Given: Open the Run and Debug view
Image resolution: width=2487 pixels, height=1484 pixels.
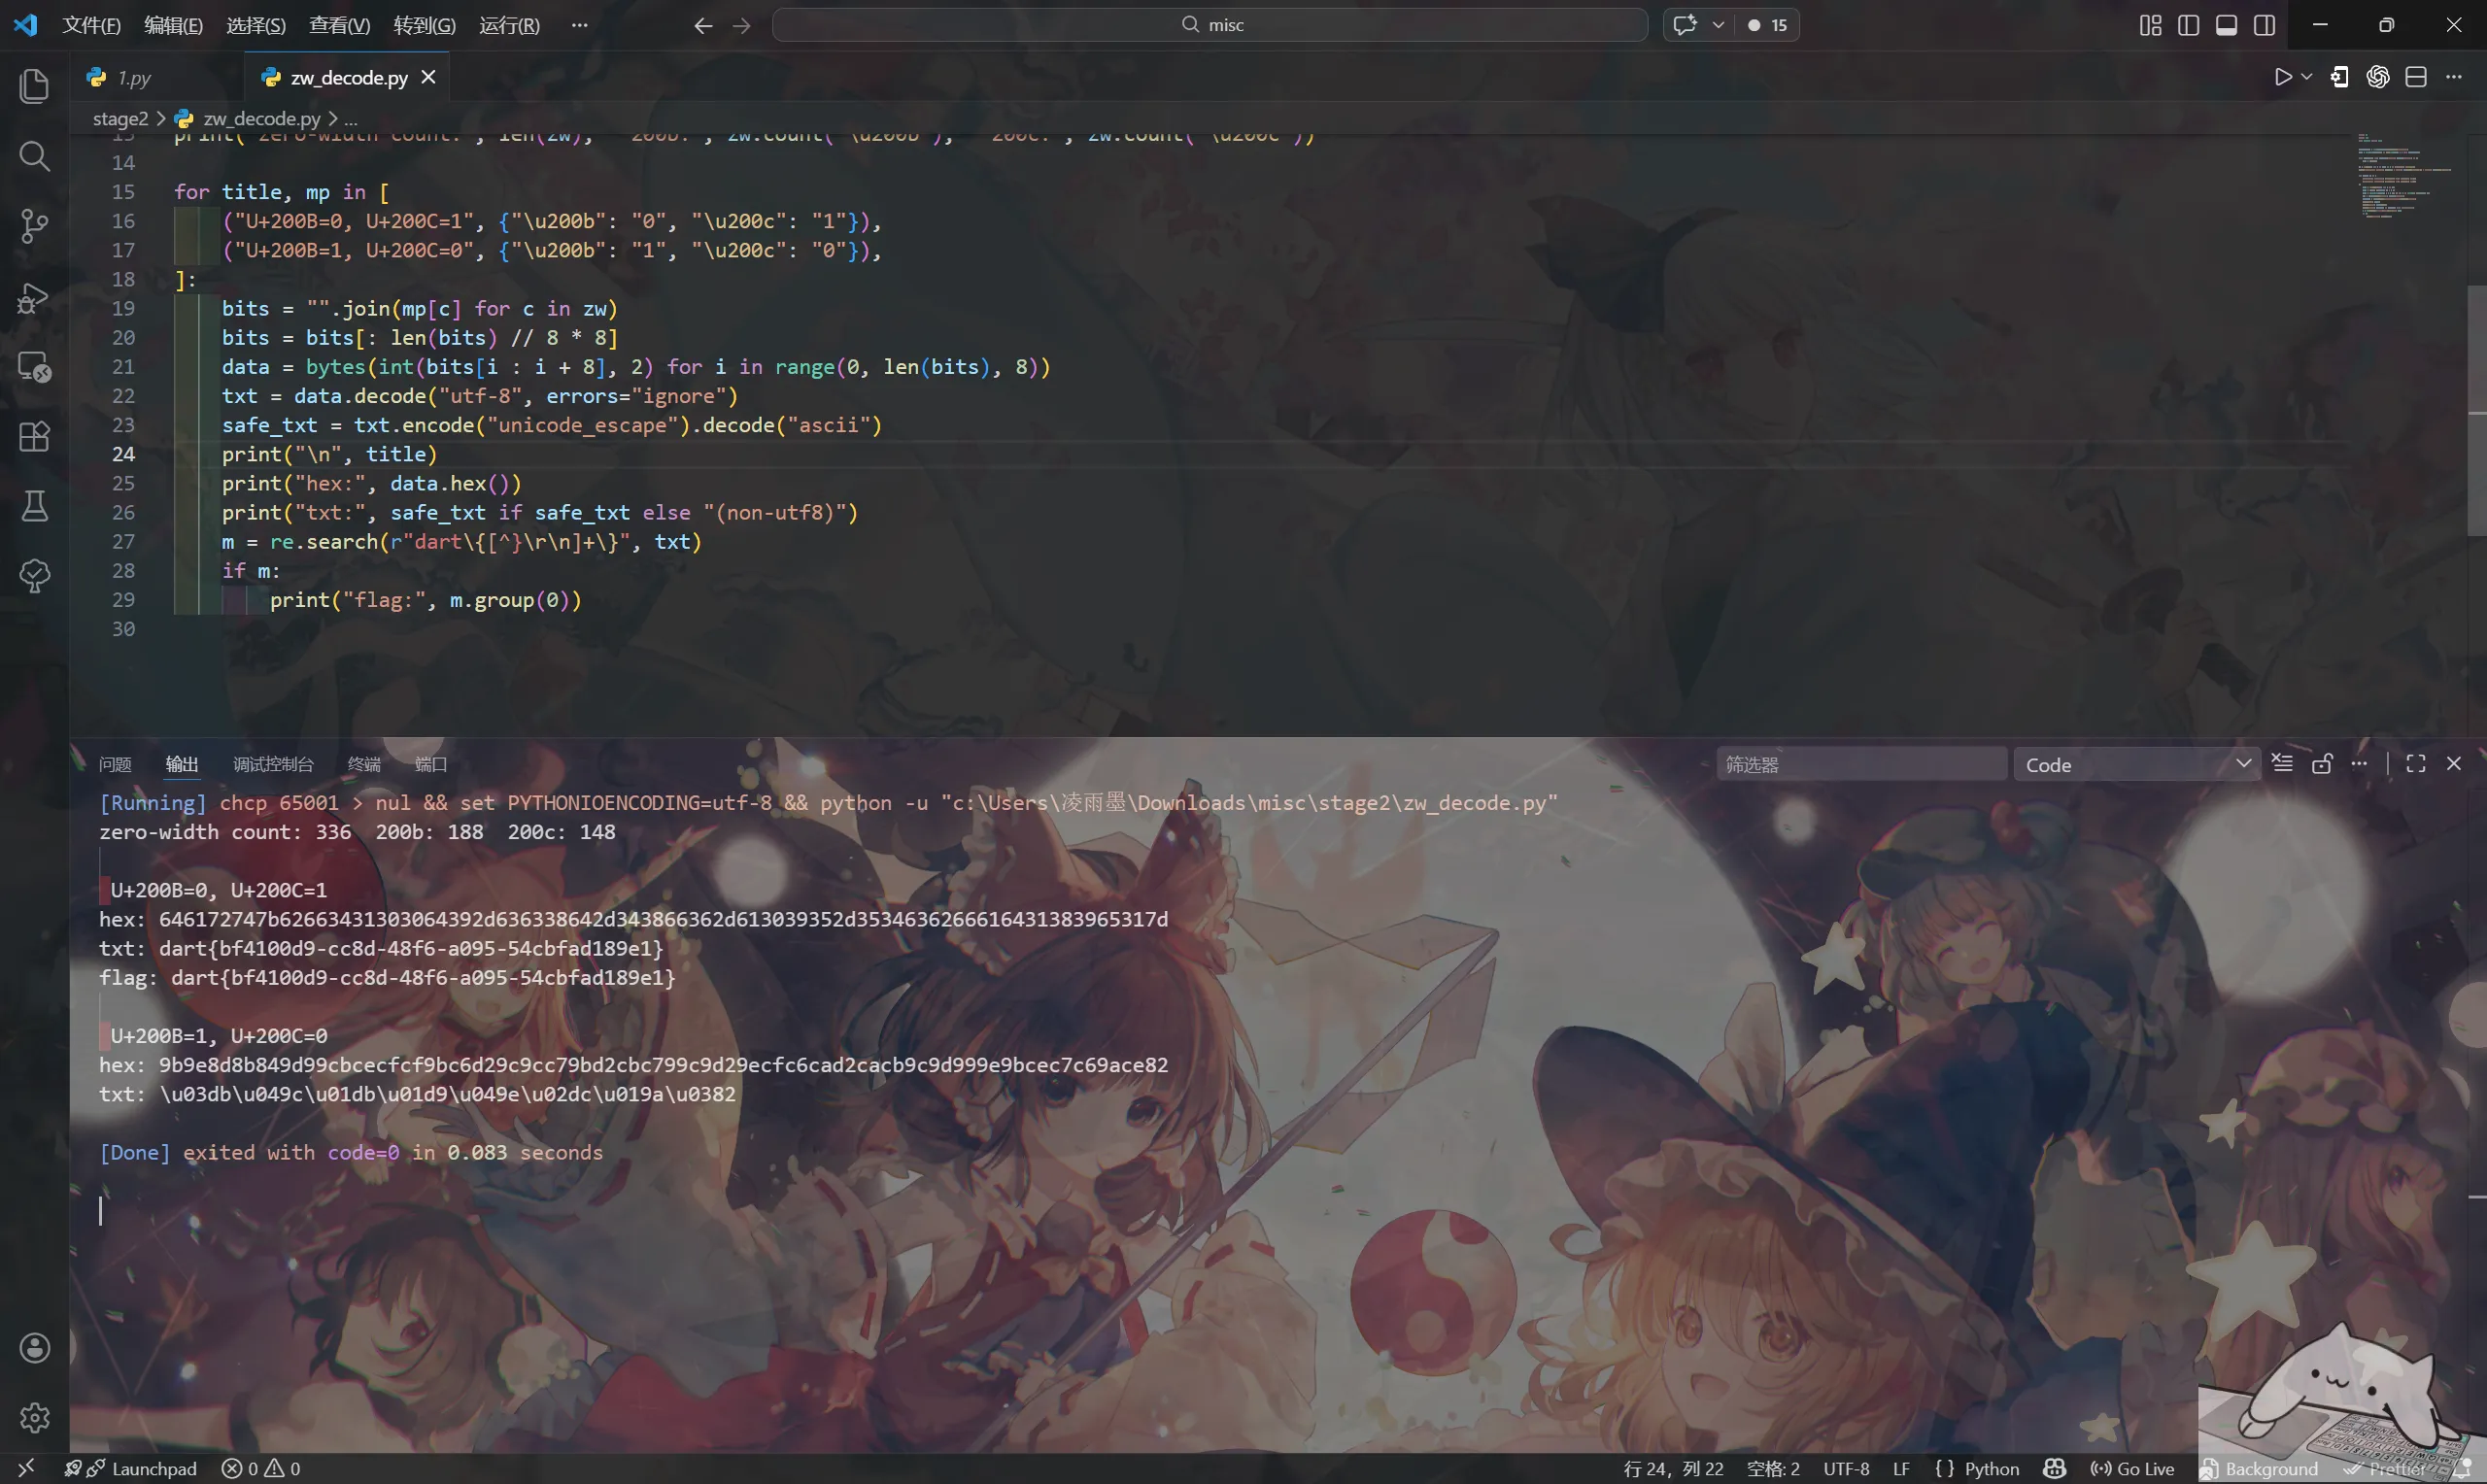Looking at the screenshot, I should pyautogui.click(x=34, y=297).
